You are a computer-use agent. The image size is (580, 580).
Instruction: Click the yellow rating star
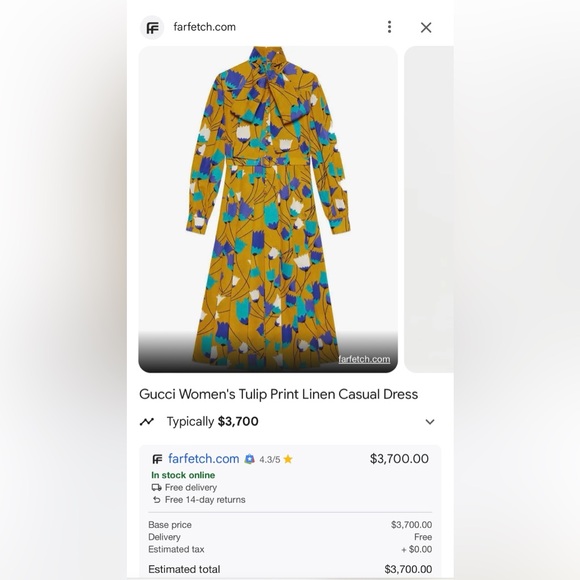[x=288, y=459]
